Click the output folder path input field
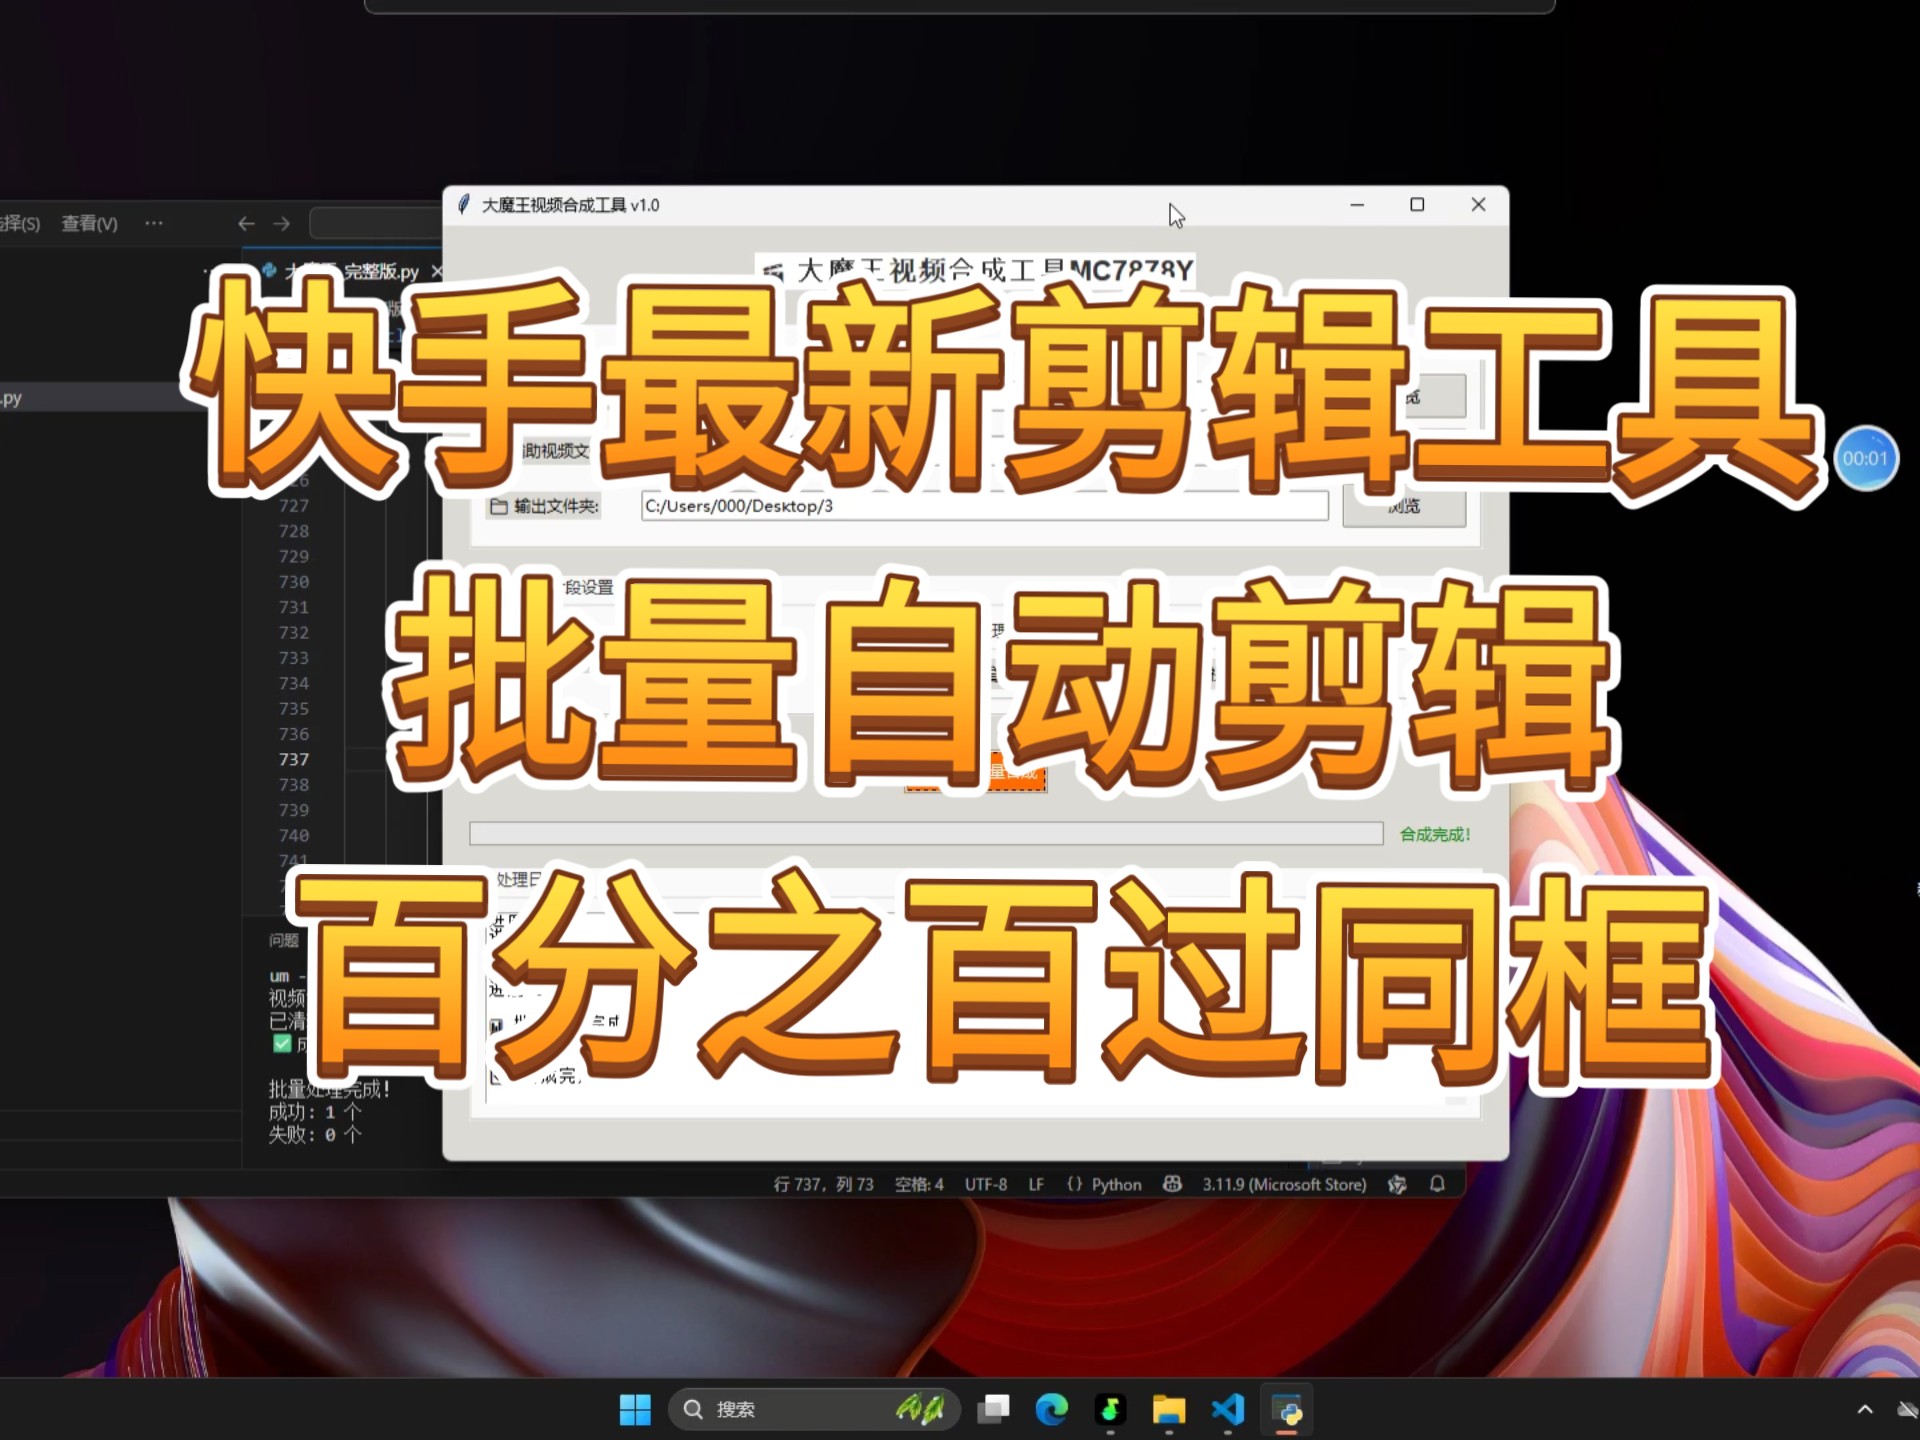 click(x=985, y=506)
